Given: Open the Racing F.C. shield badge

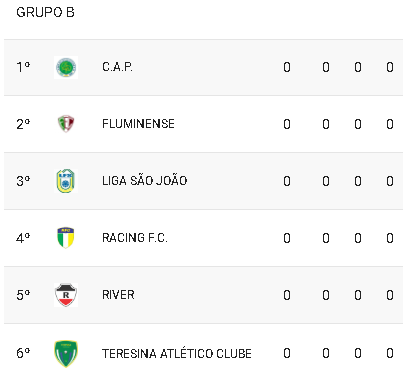Looking at the screenshot, I should pyautogui.click(x=66, y=238).
